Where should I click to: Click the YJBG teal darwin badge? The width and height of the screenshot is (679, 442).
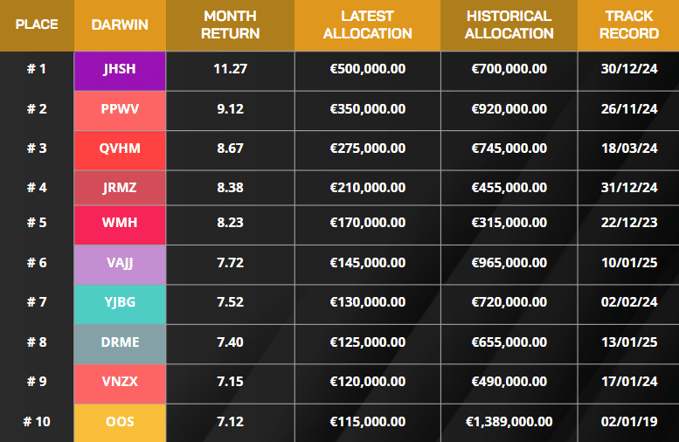(x=120, y=303)
